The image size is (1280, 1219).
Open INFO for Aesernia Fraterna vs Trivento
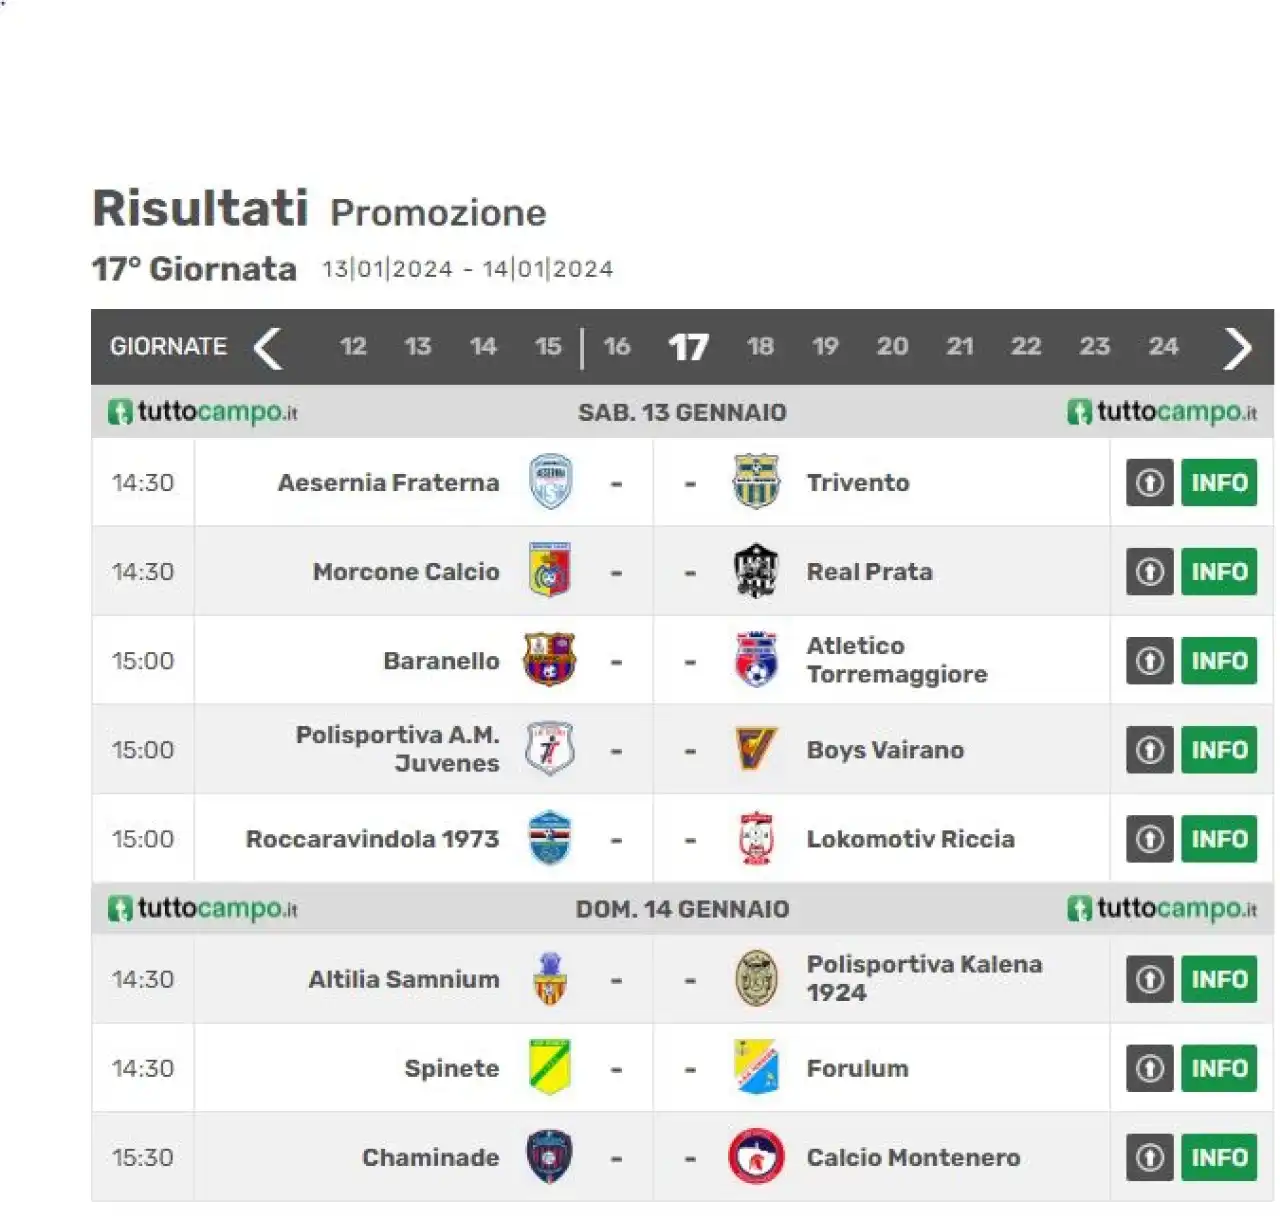[1219, 483]
